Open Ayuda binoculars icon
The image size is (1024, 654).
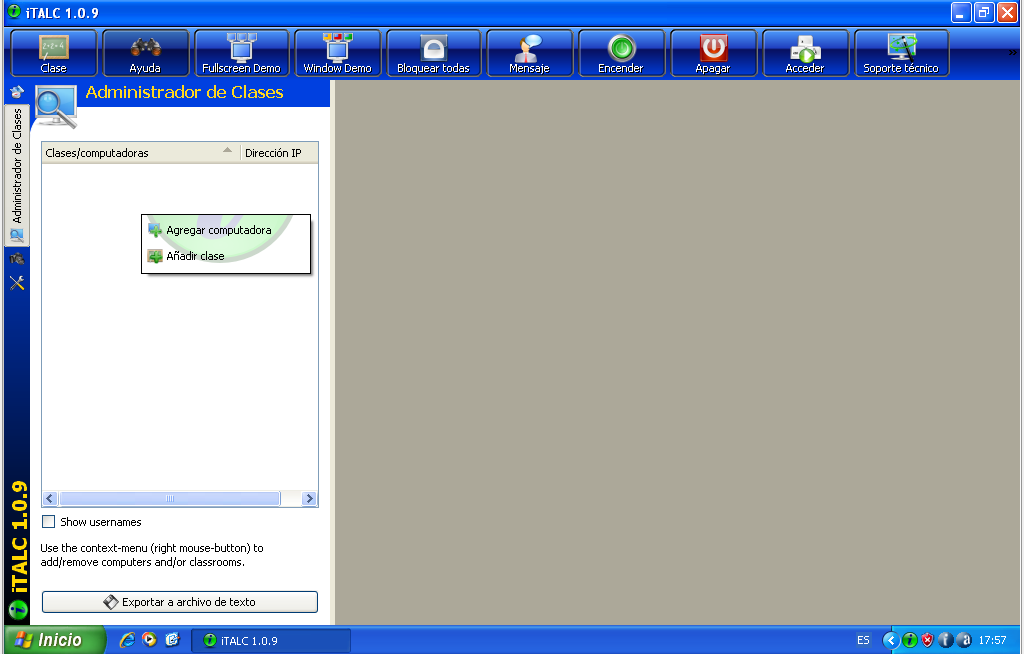click(145, 53)
